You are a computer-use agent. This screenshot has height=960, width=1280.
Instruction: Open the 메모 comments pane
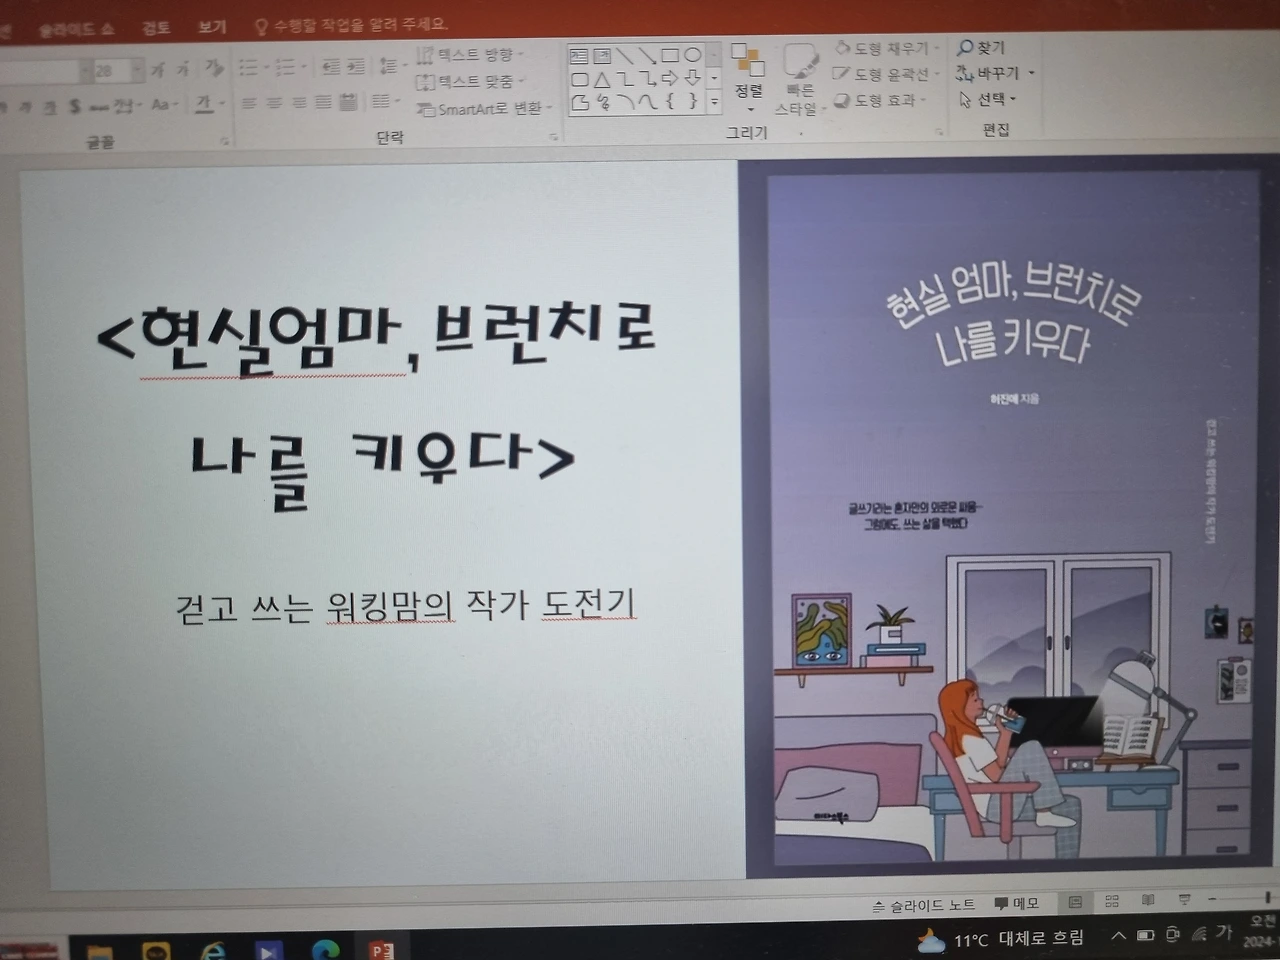pyautogui.click(x=1017, y=903)
